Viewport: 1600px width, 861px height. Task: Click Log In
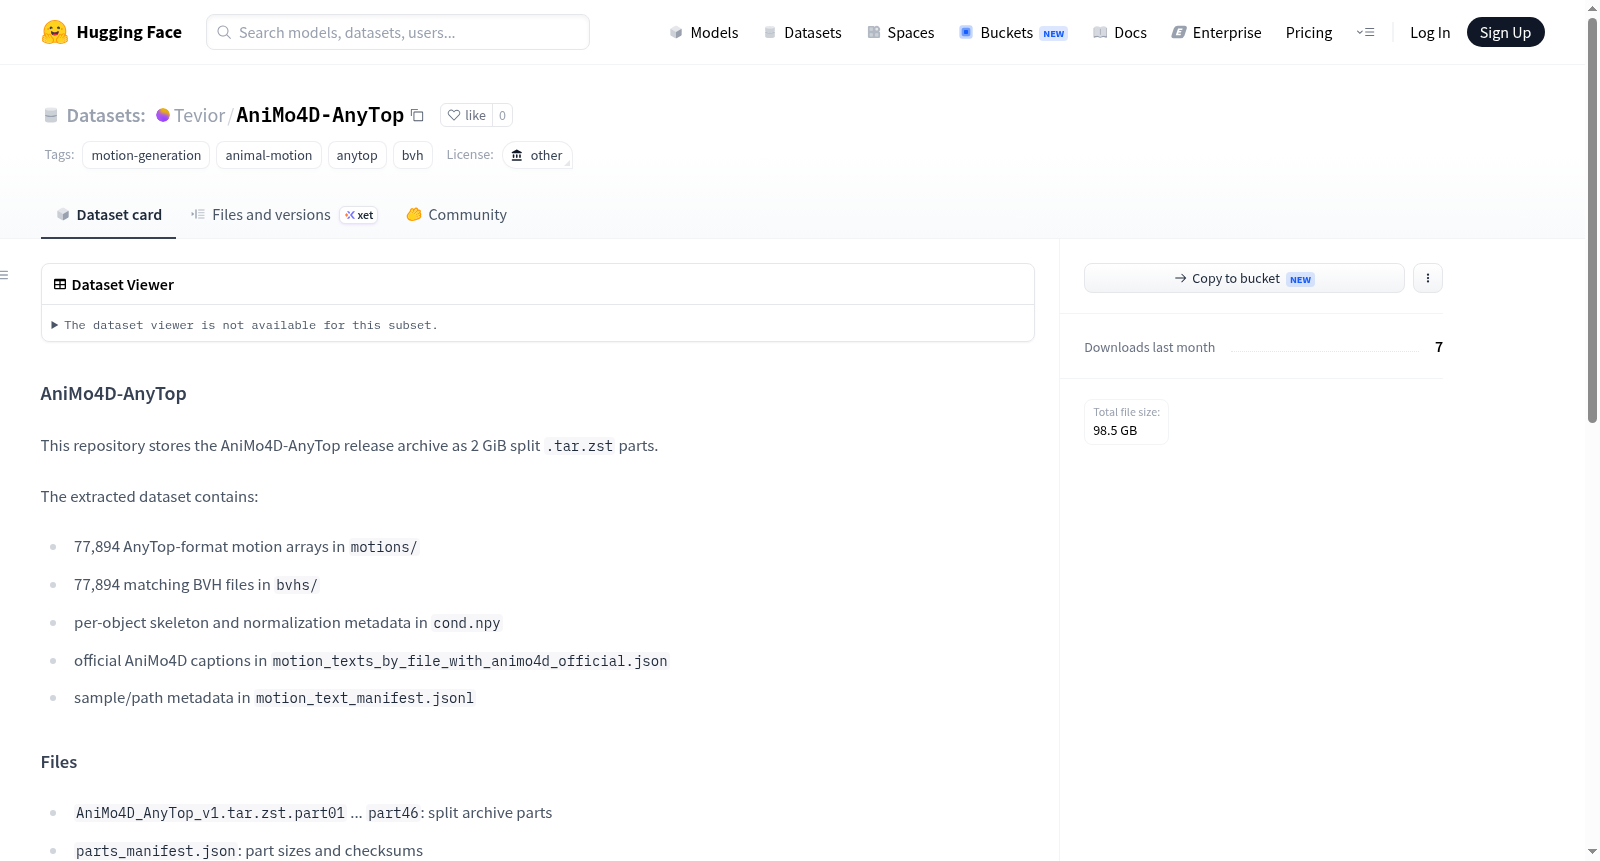tap(1430, 32)
